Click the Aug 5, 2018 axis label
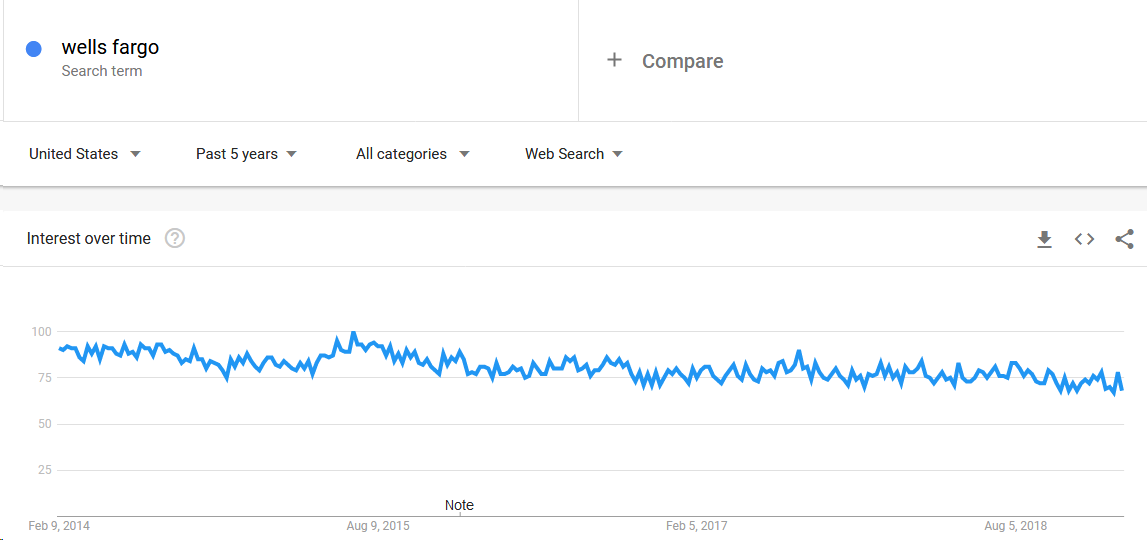 1015,526
